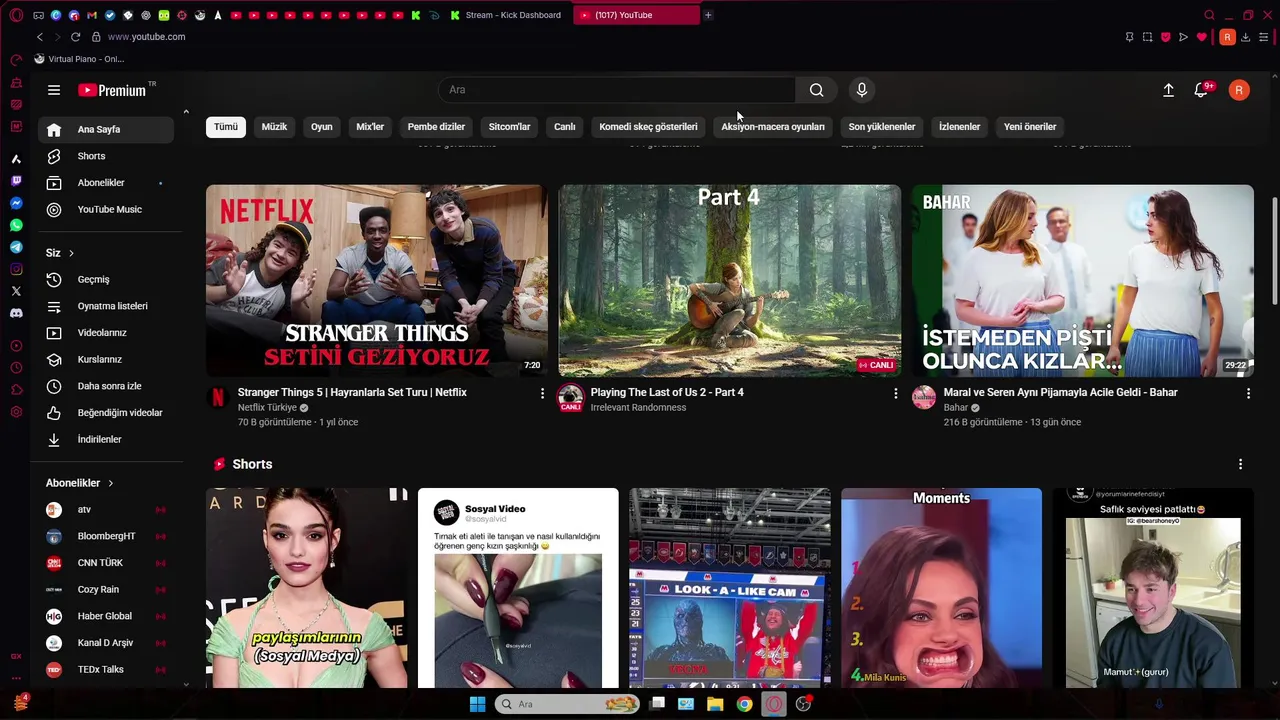Select Aksiyon-macera oyunları chip
Screen dimensions: 1280x720
pyautogui.click(x=773, y=127)
